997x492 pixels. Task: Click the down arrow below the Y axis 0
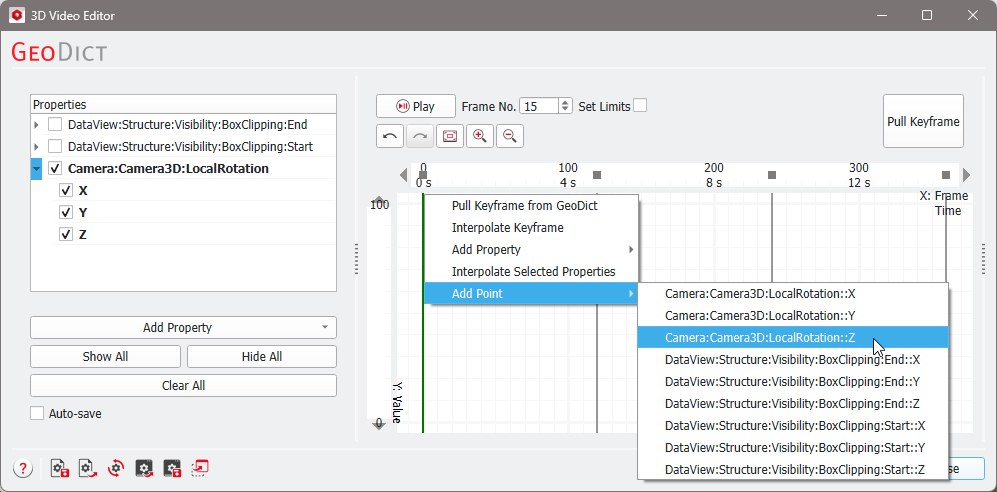point(379,427)
